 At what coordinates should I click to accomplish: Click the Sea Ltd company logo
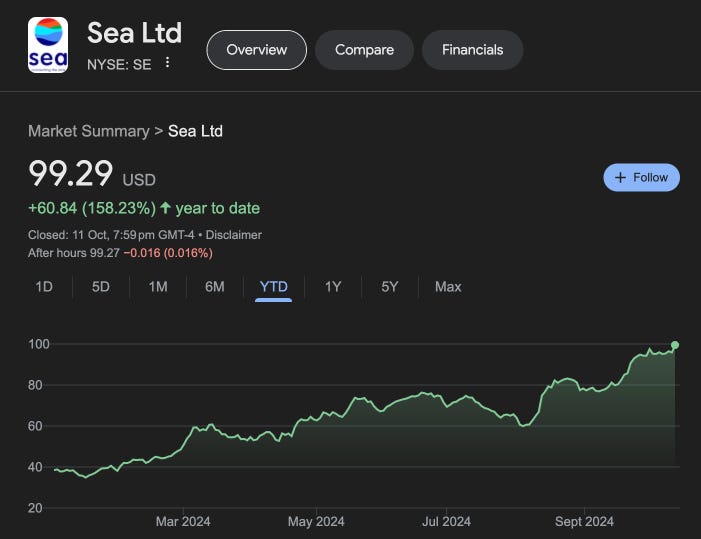coord(48,45)
